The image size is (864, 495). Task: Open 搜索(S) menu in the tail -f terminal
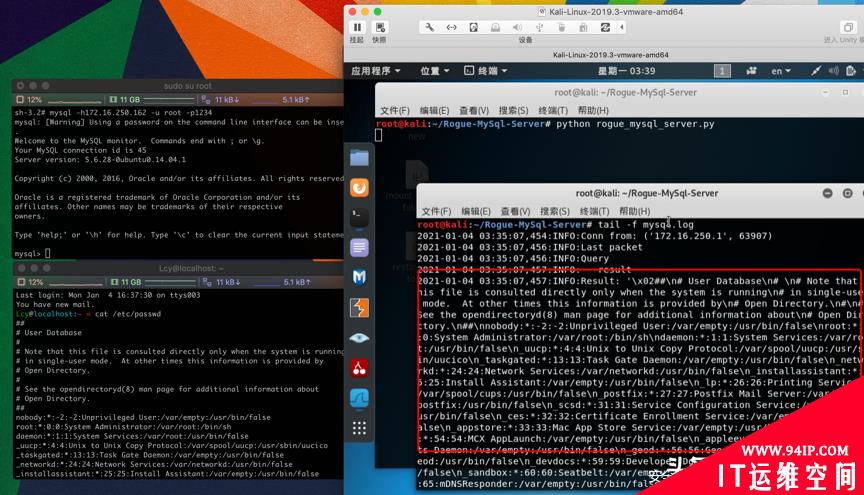click(555, 211)
